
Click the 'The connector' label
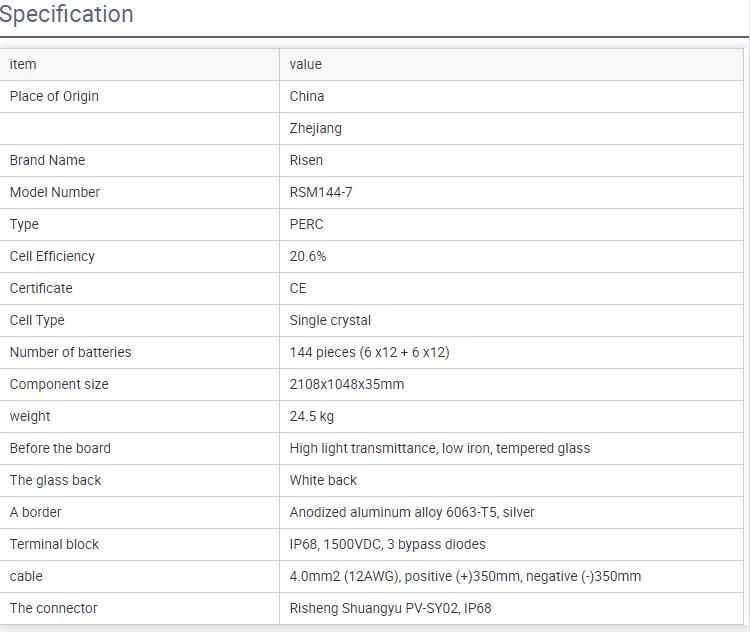coord(54,609)
